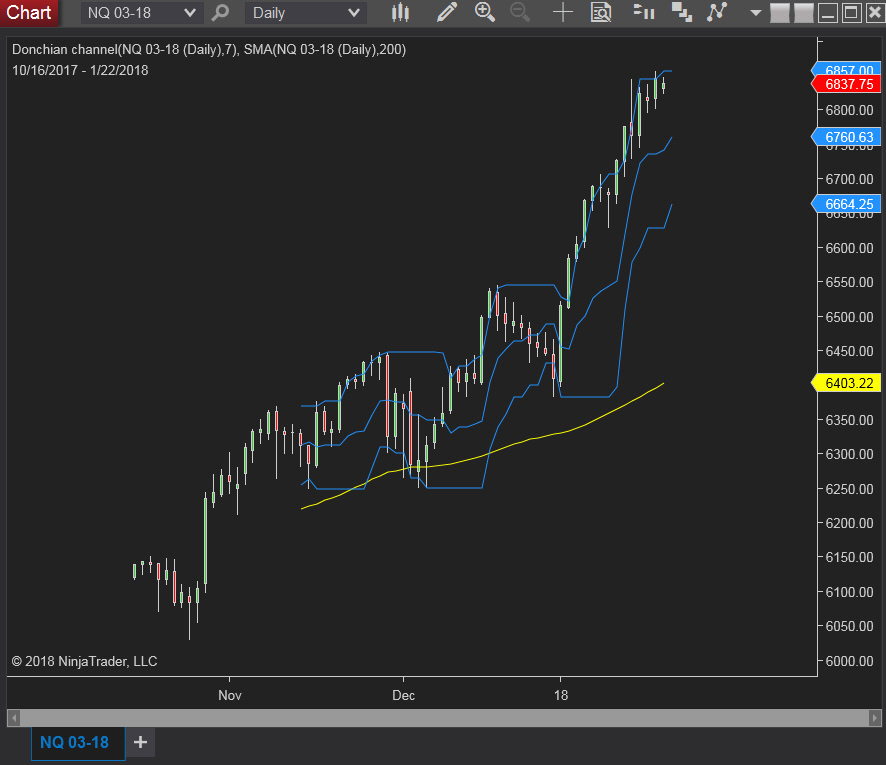Click the date range 10/16/2017 - 1/22/2018 text

point(80,71)
